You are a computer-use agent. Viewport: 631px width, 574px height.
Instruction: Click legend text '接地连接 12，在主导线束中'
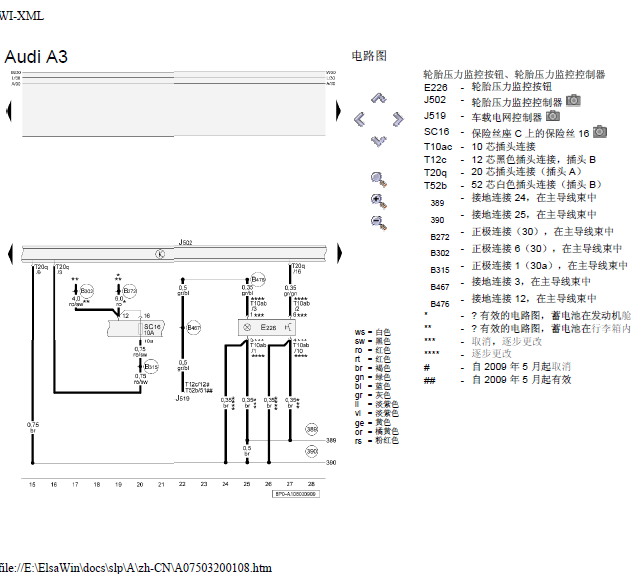click(x=534, y=299)
